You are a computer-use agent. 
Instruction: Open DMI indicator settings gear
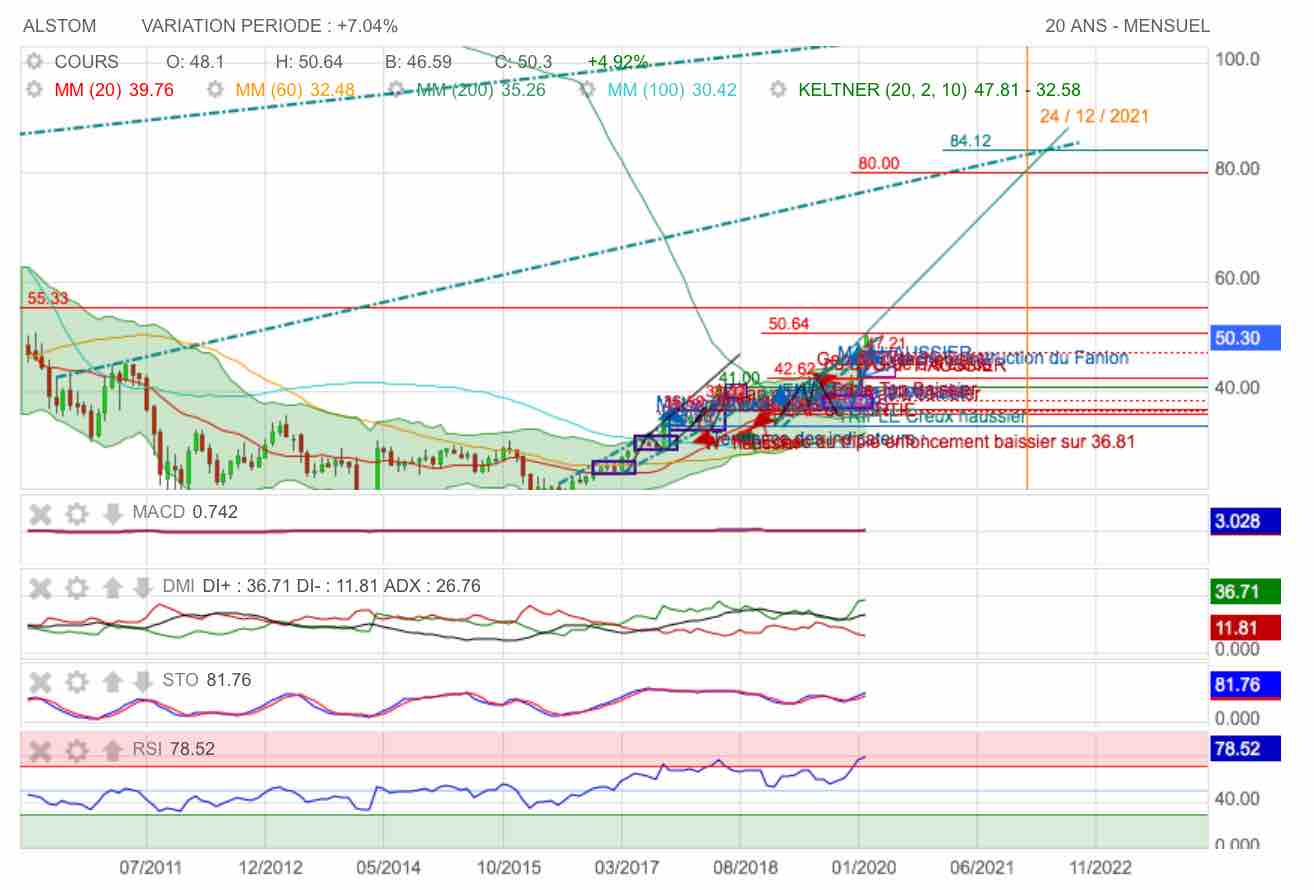click(x=77, y=587)
